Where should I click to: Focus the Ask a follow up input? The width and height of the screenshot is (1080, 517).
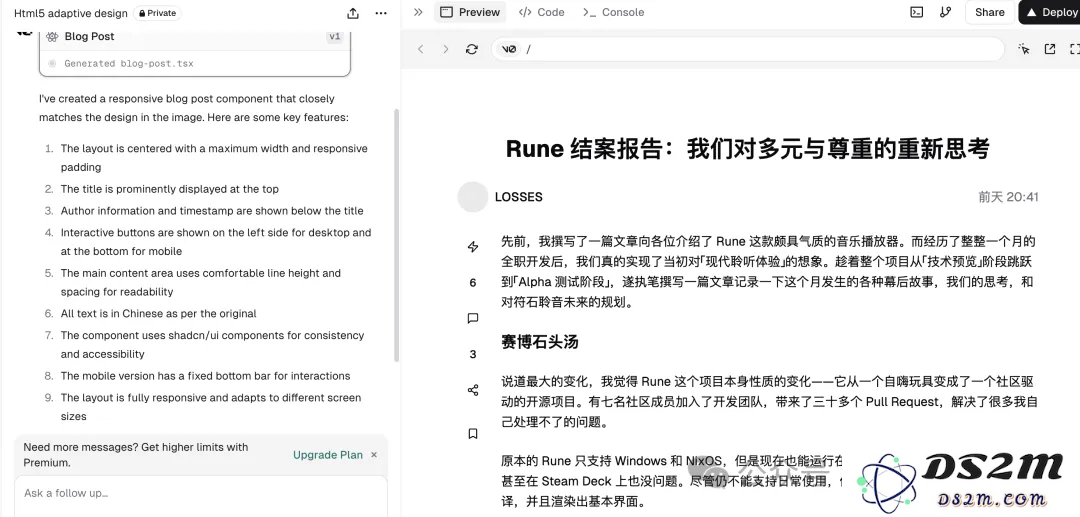point(200,496)
